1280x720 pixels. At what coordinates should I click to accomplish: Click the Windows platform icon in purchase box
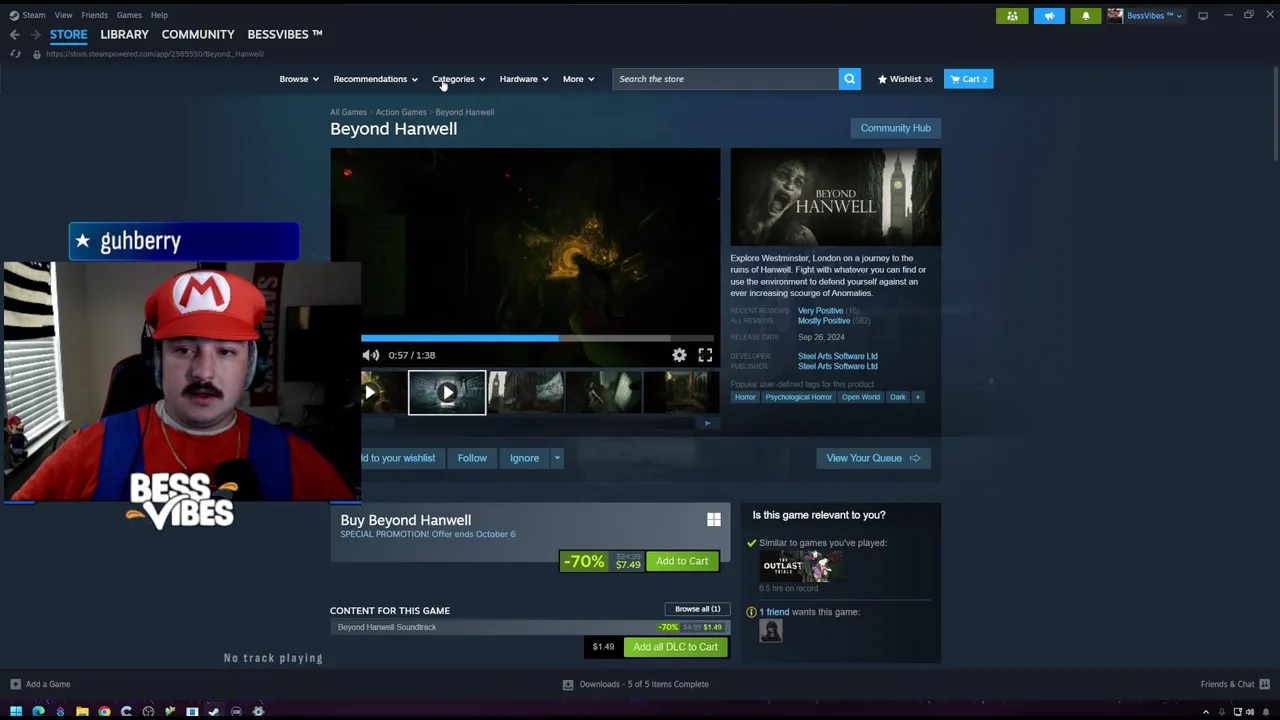pyautogui.click(x=714, y=520)
